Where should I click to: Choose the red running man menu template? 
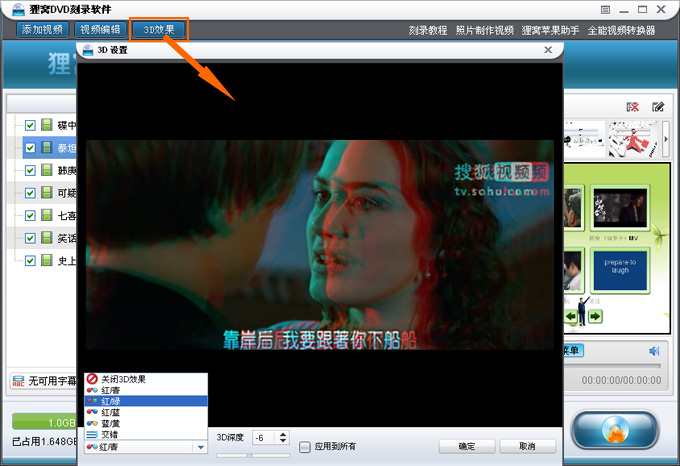click(x=634, y=139)
